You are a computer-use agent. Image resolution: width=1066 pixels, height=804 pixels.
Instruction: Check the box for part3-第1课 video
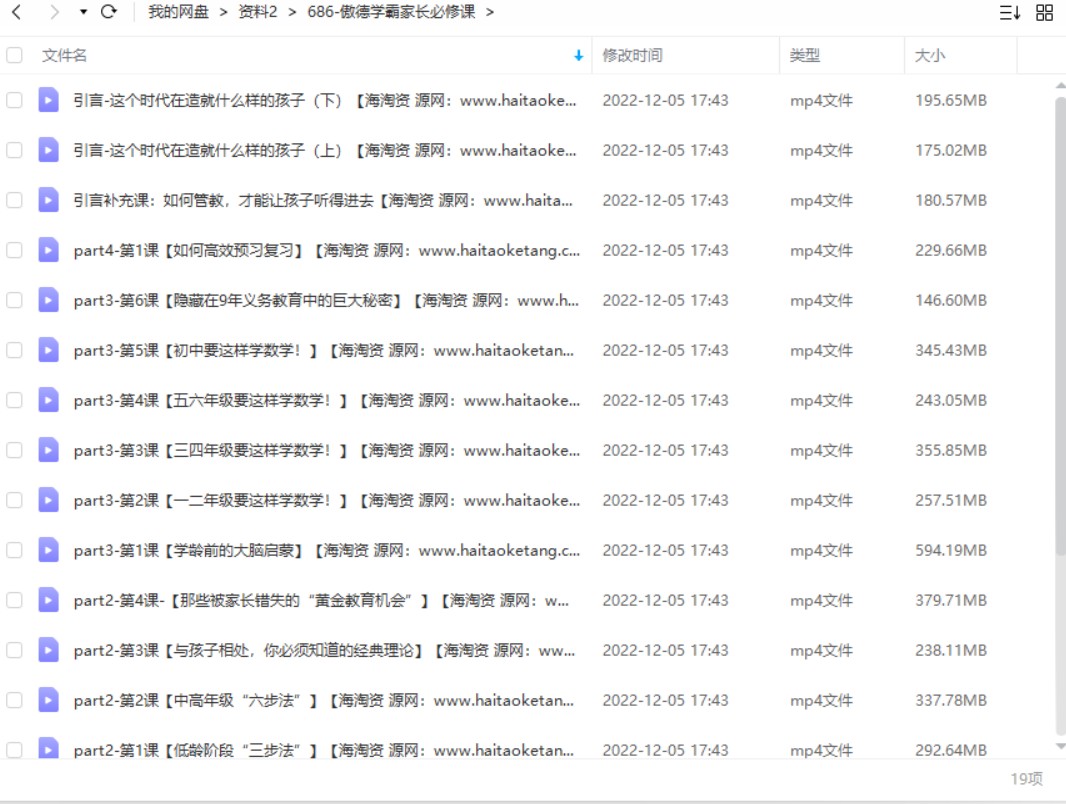point(14,550)
